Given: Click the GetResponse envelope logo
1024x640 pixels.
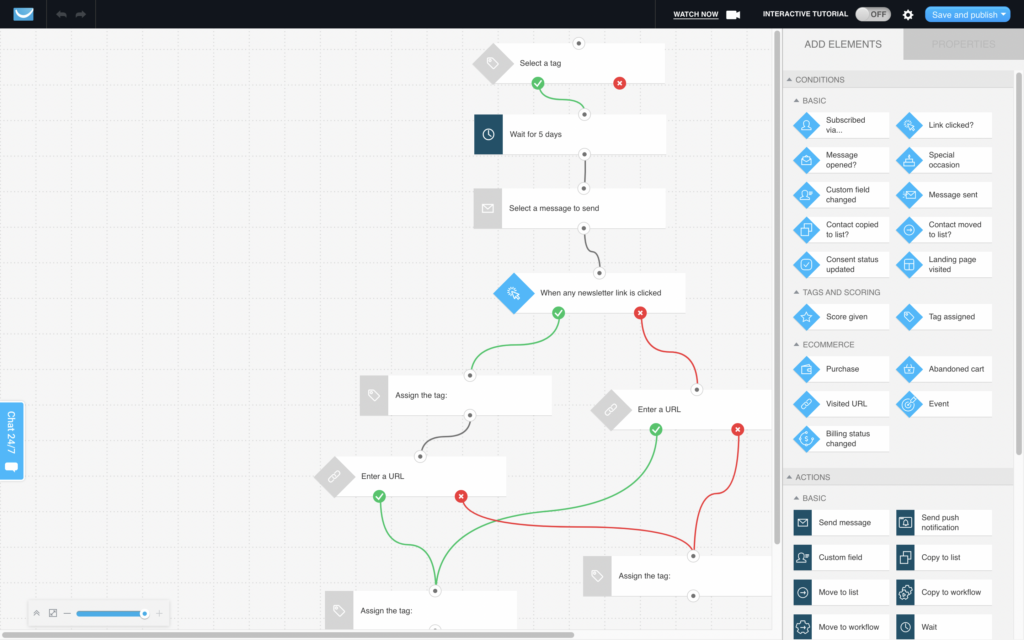Looking at the screenshot, I should (24, 14).
